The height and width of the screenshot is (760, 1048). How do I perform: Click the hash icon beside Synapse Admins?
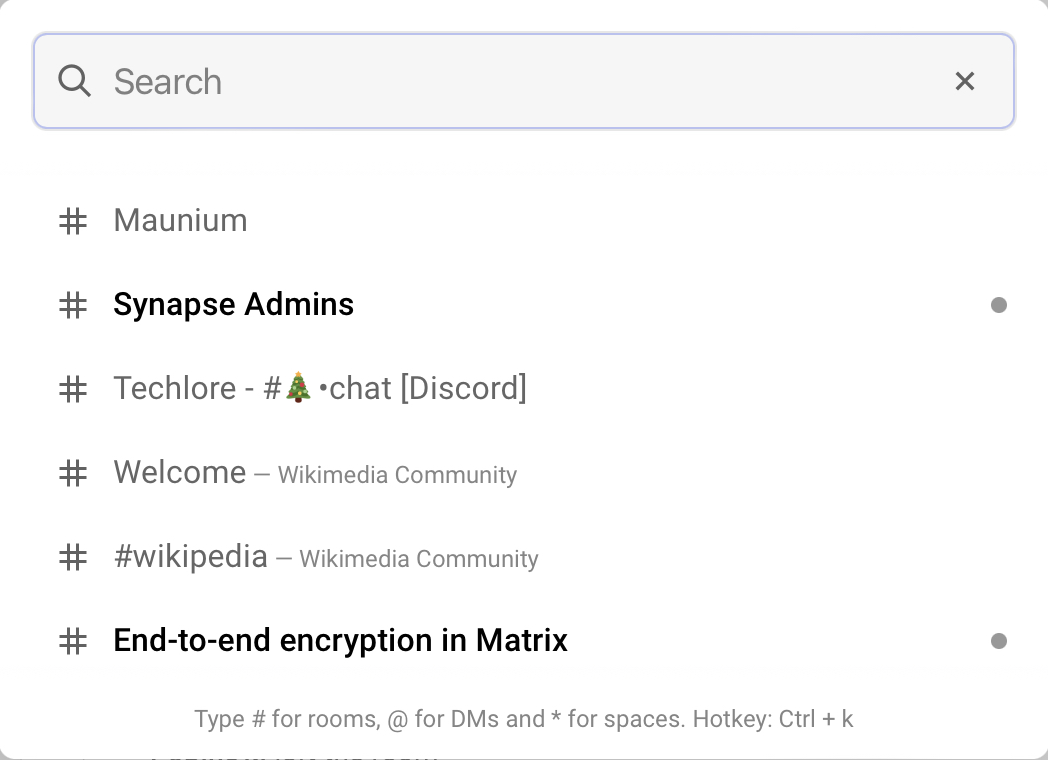73,305
